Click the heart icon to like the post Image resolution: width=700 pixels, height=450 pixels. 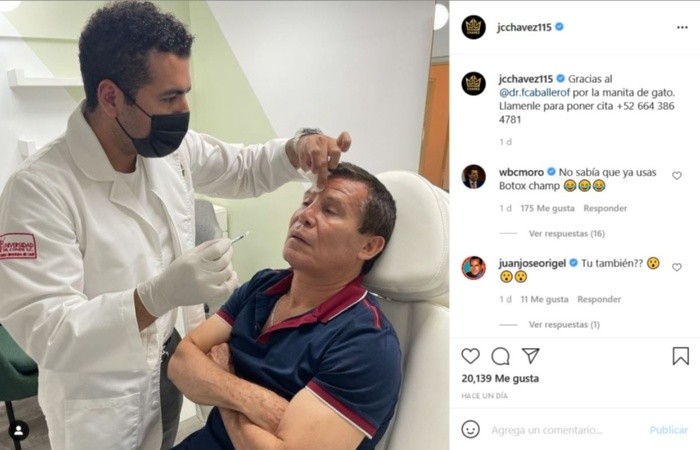[470, 356]
